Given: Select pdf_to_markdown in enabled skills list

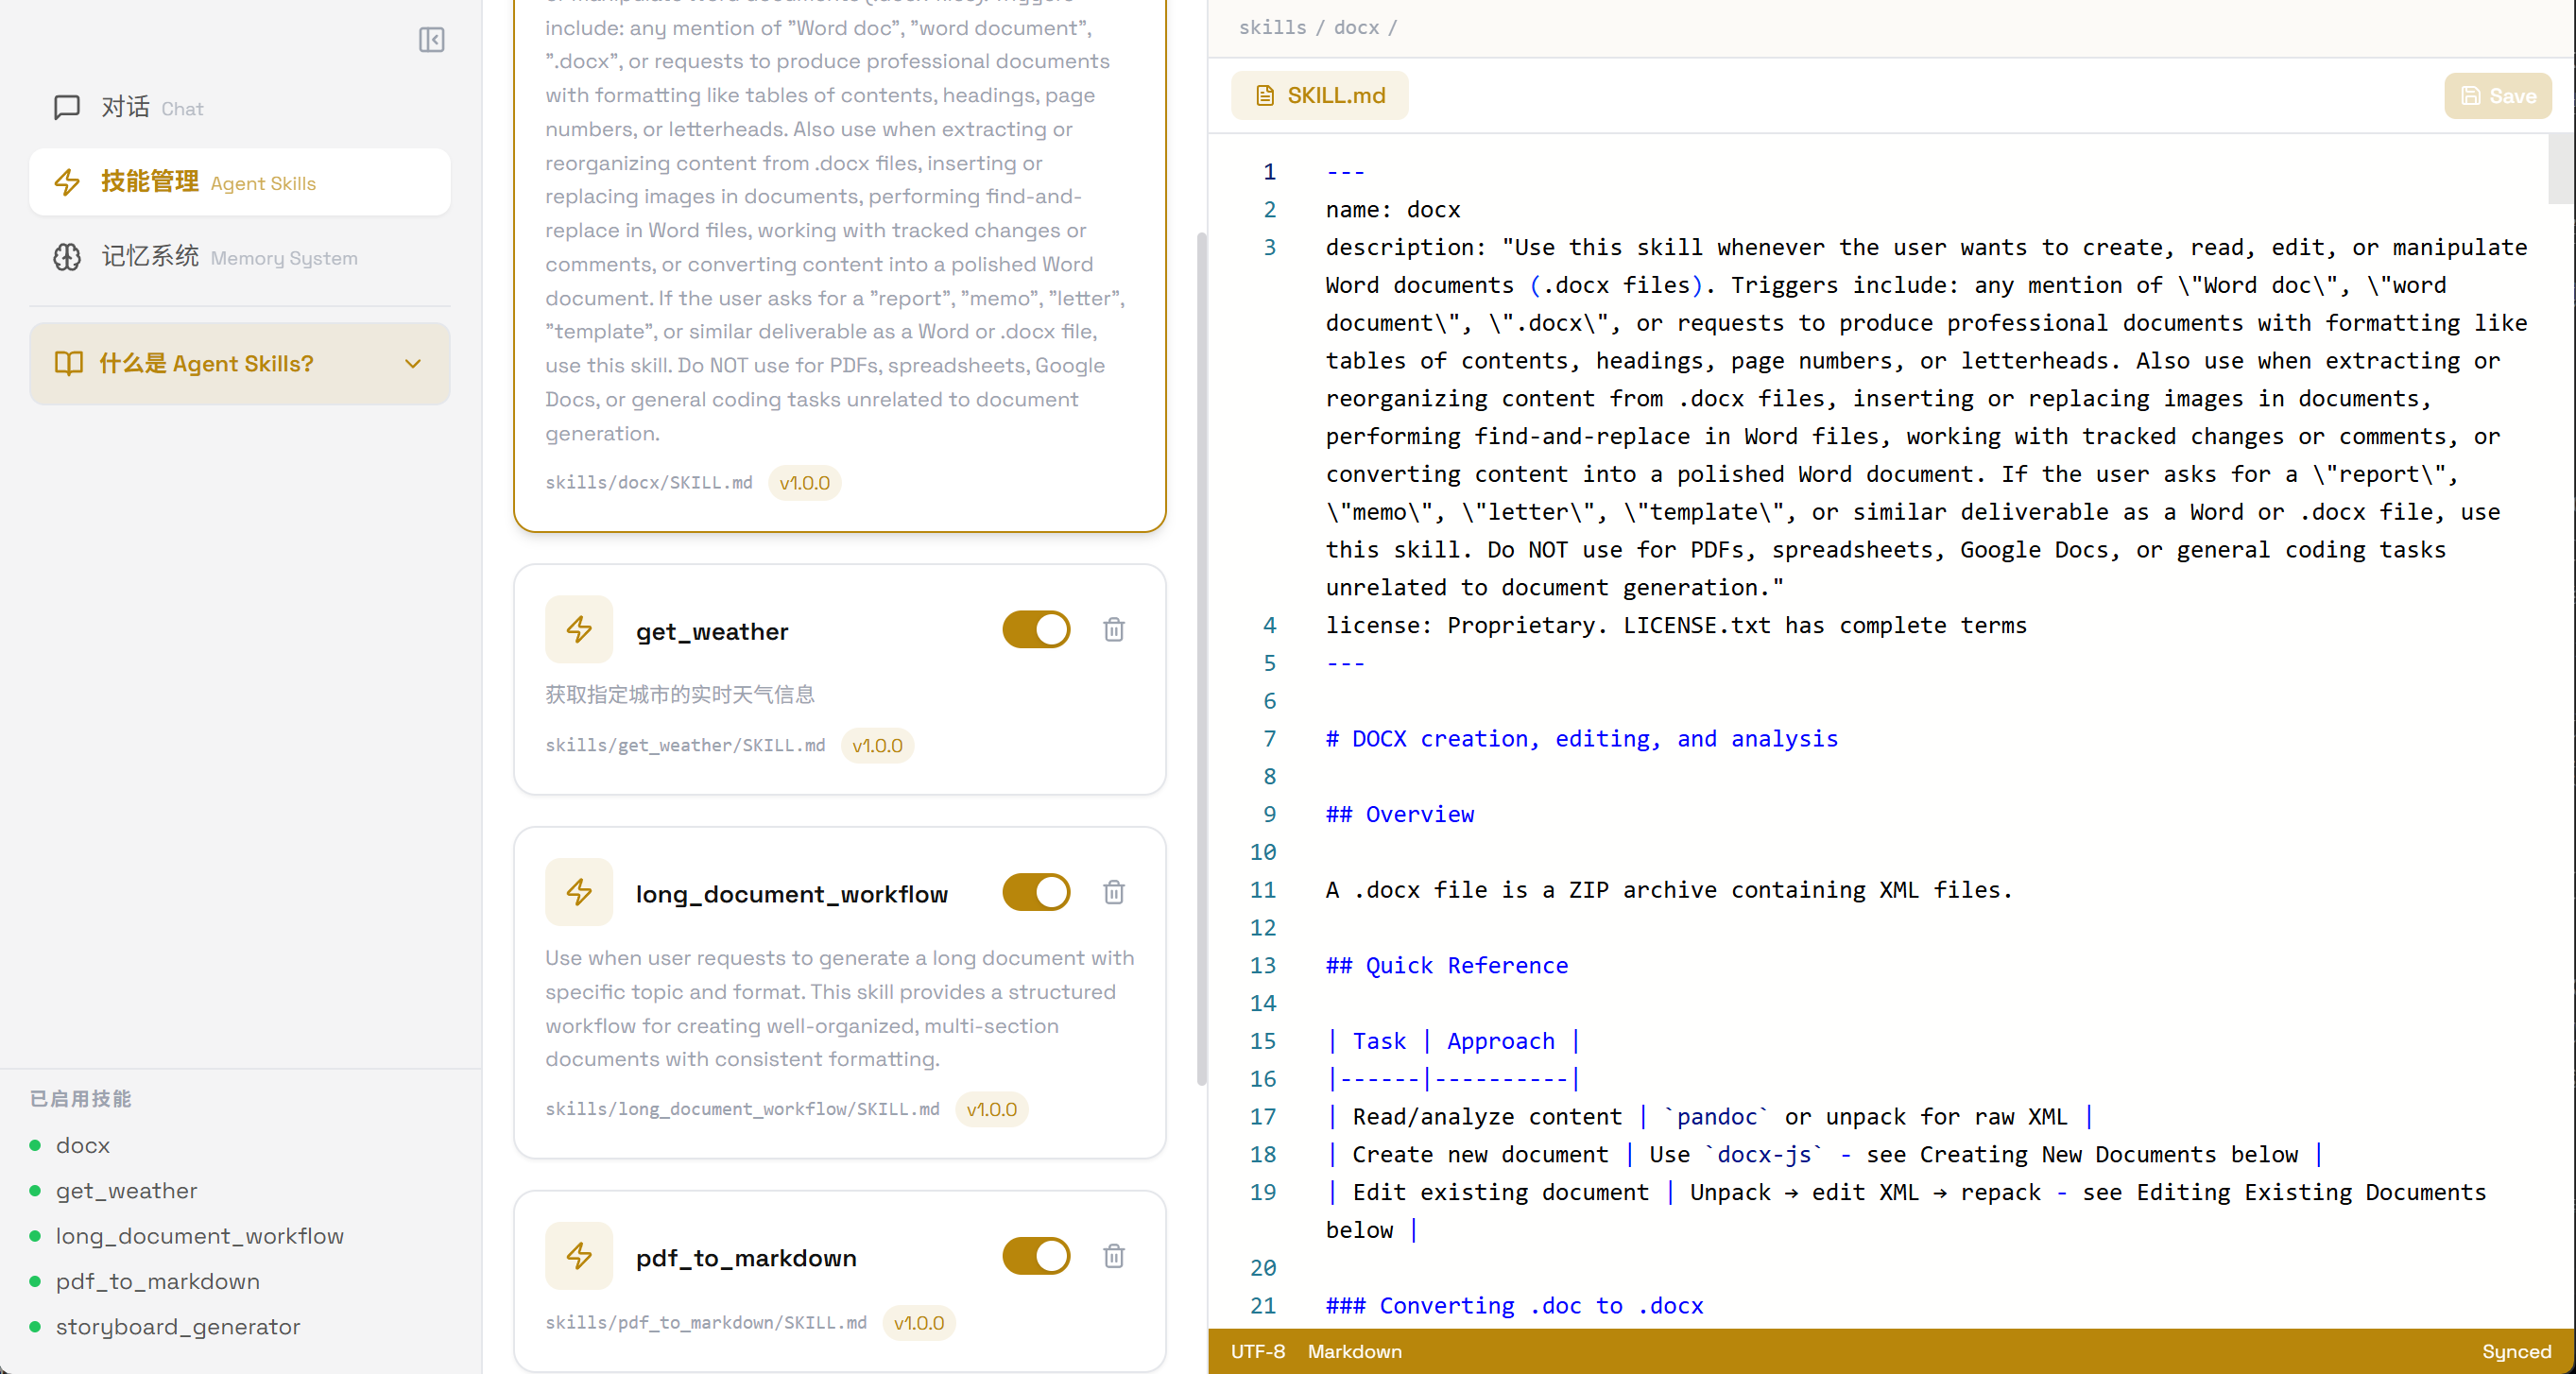Looking at the screenshot, I should click(x=158, y=1281).
